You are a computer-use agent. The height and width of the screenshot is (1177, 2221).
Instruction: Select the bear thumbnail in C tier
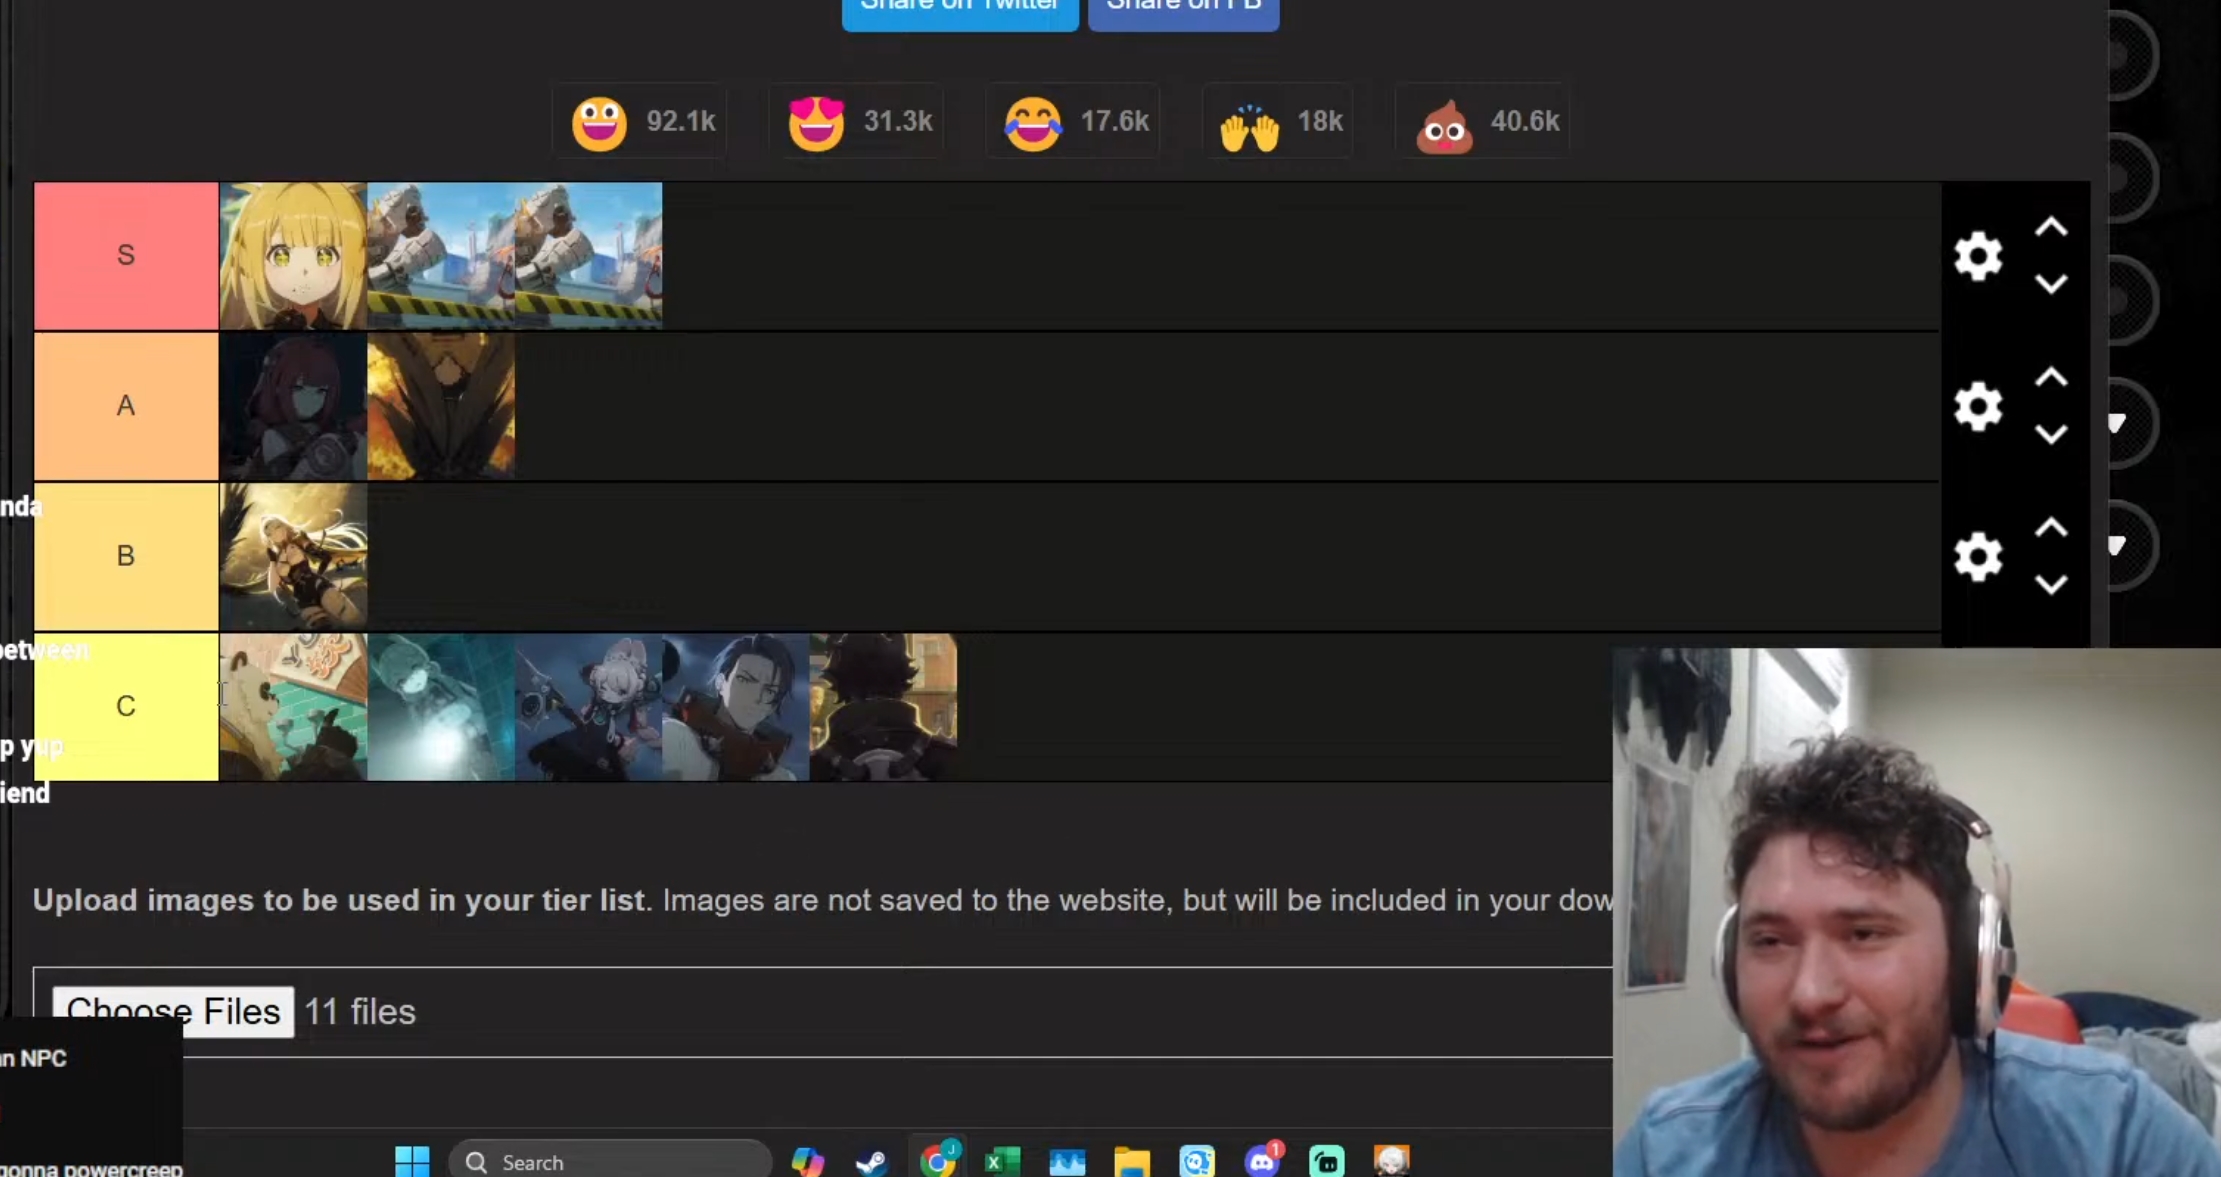(293, 707)
